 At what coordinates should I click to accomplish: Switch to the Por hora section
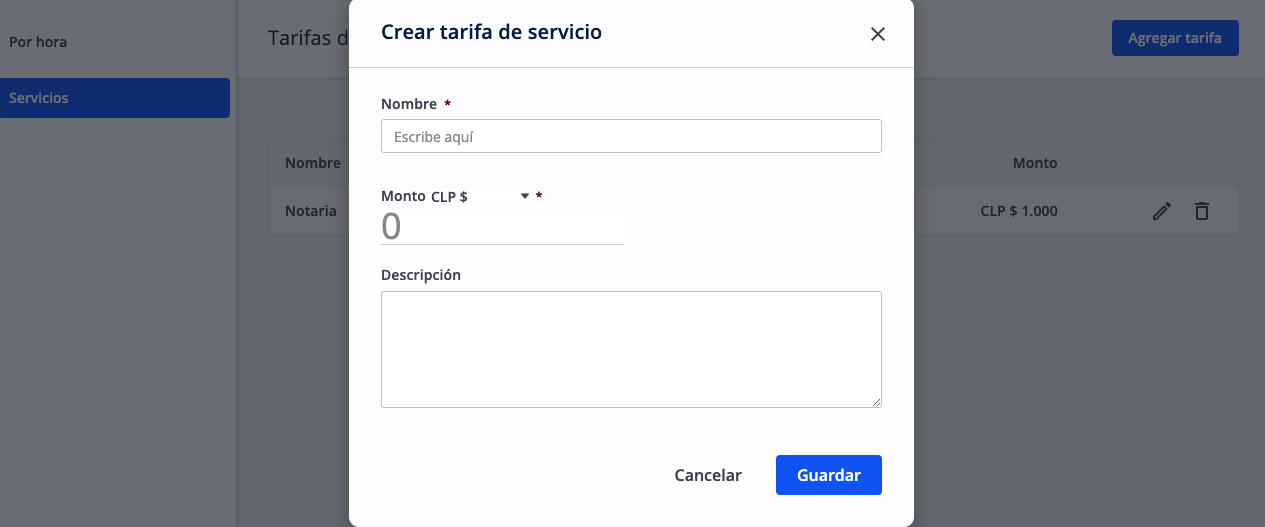click(x=38, y=42)
